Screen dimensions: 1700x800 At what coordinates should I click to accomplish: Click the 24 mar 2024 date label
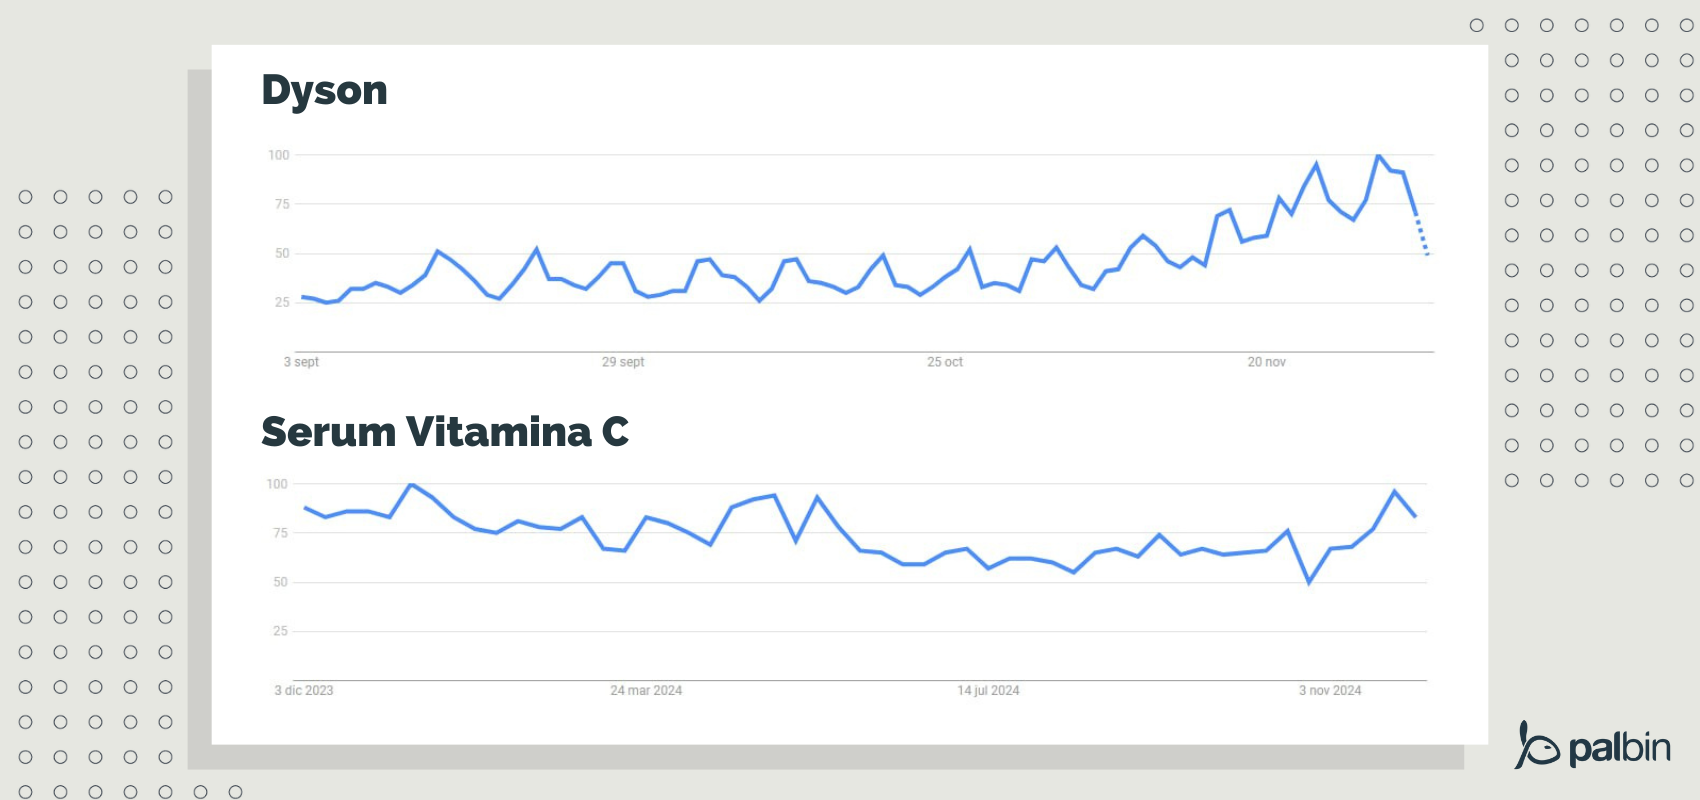coord(646,690)
